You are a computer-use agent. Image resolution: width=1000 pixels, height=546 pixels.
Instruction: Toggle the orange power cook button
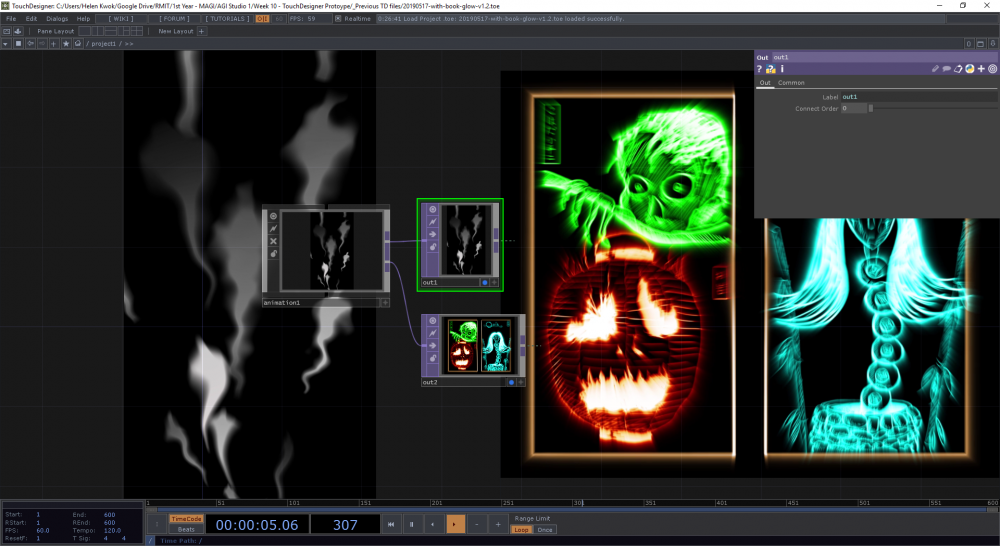tap(262, 18)
